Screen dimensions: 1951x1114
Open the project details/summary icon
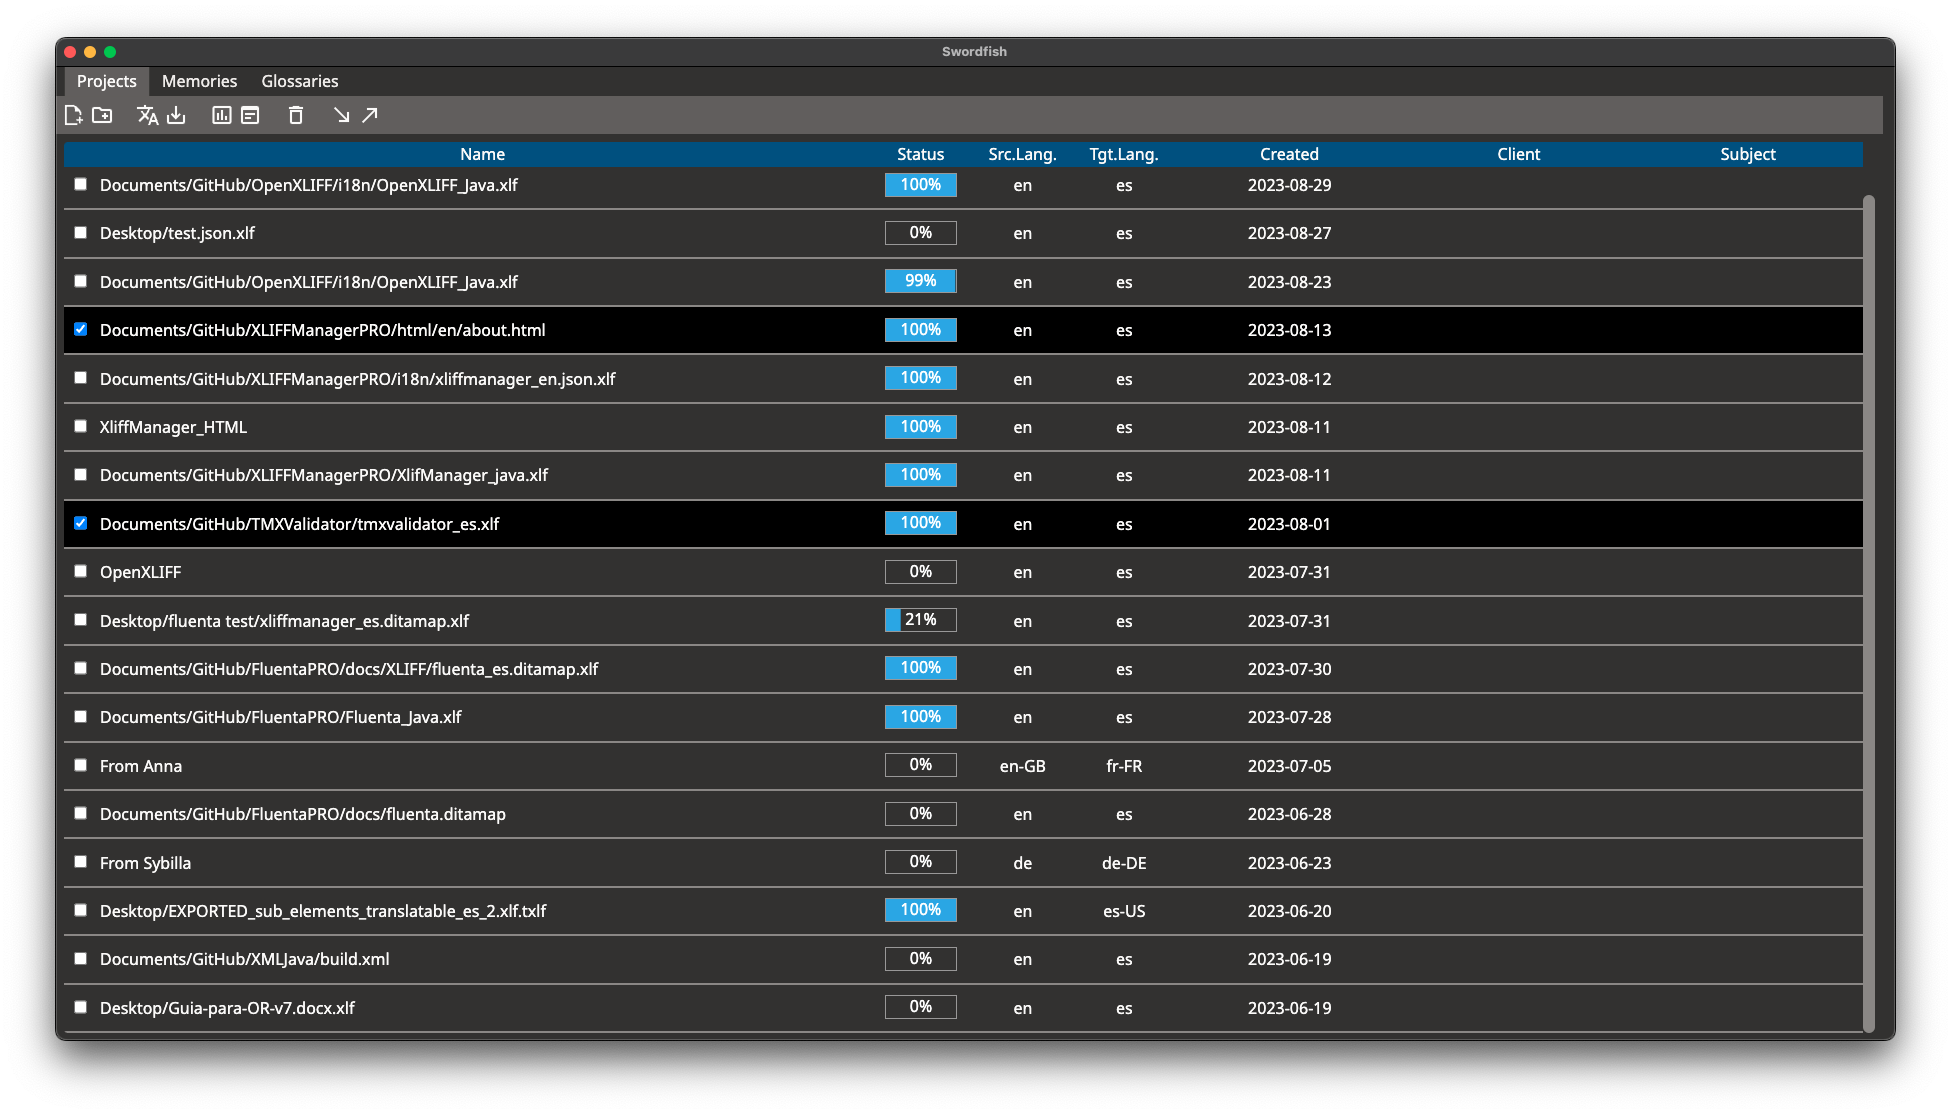tap(249, 115)
